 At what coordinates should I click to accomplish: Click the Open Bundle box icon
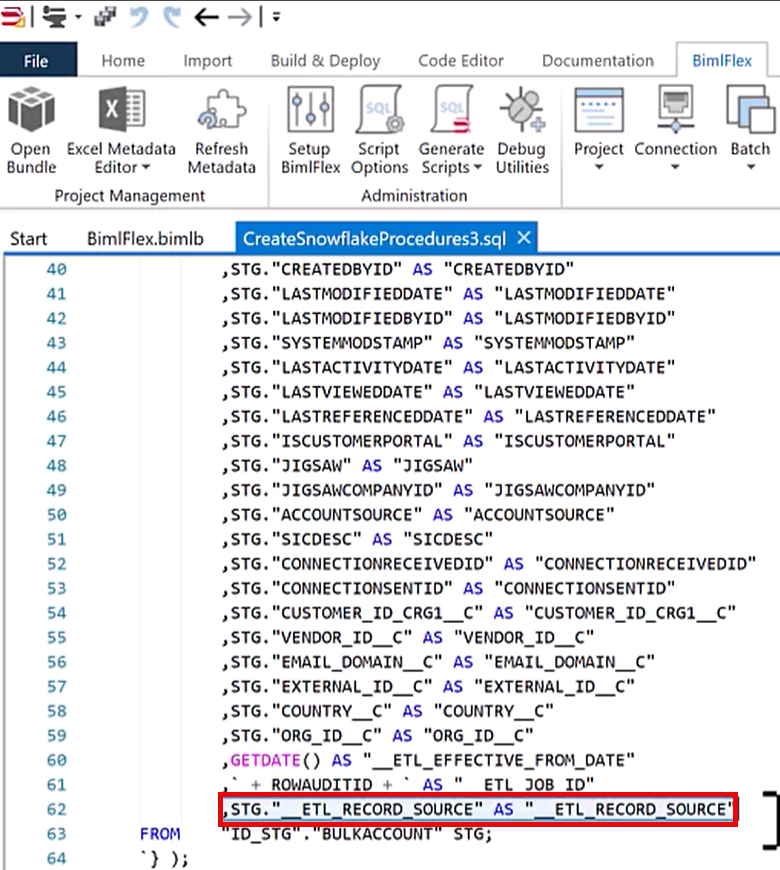tap(31, 110)
